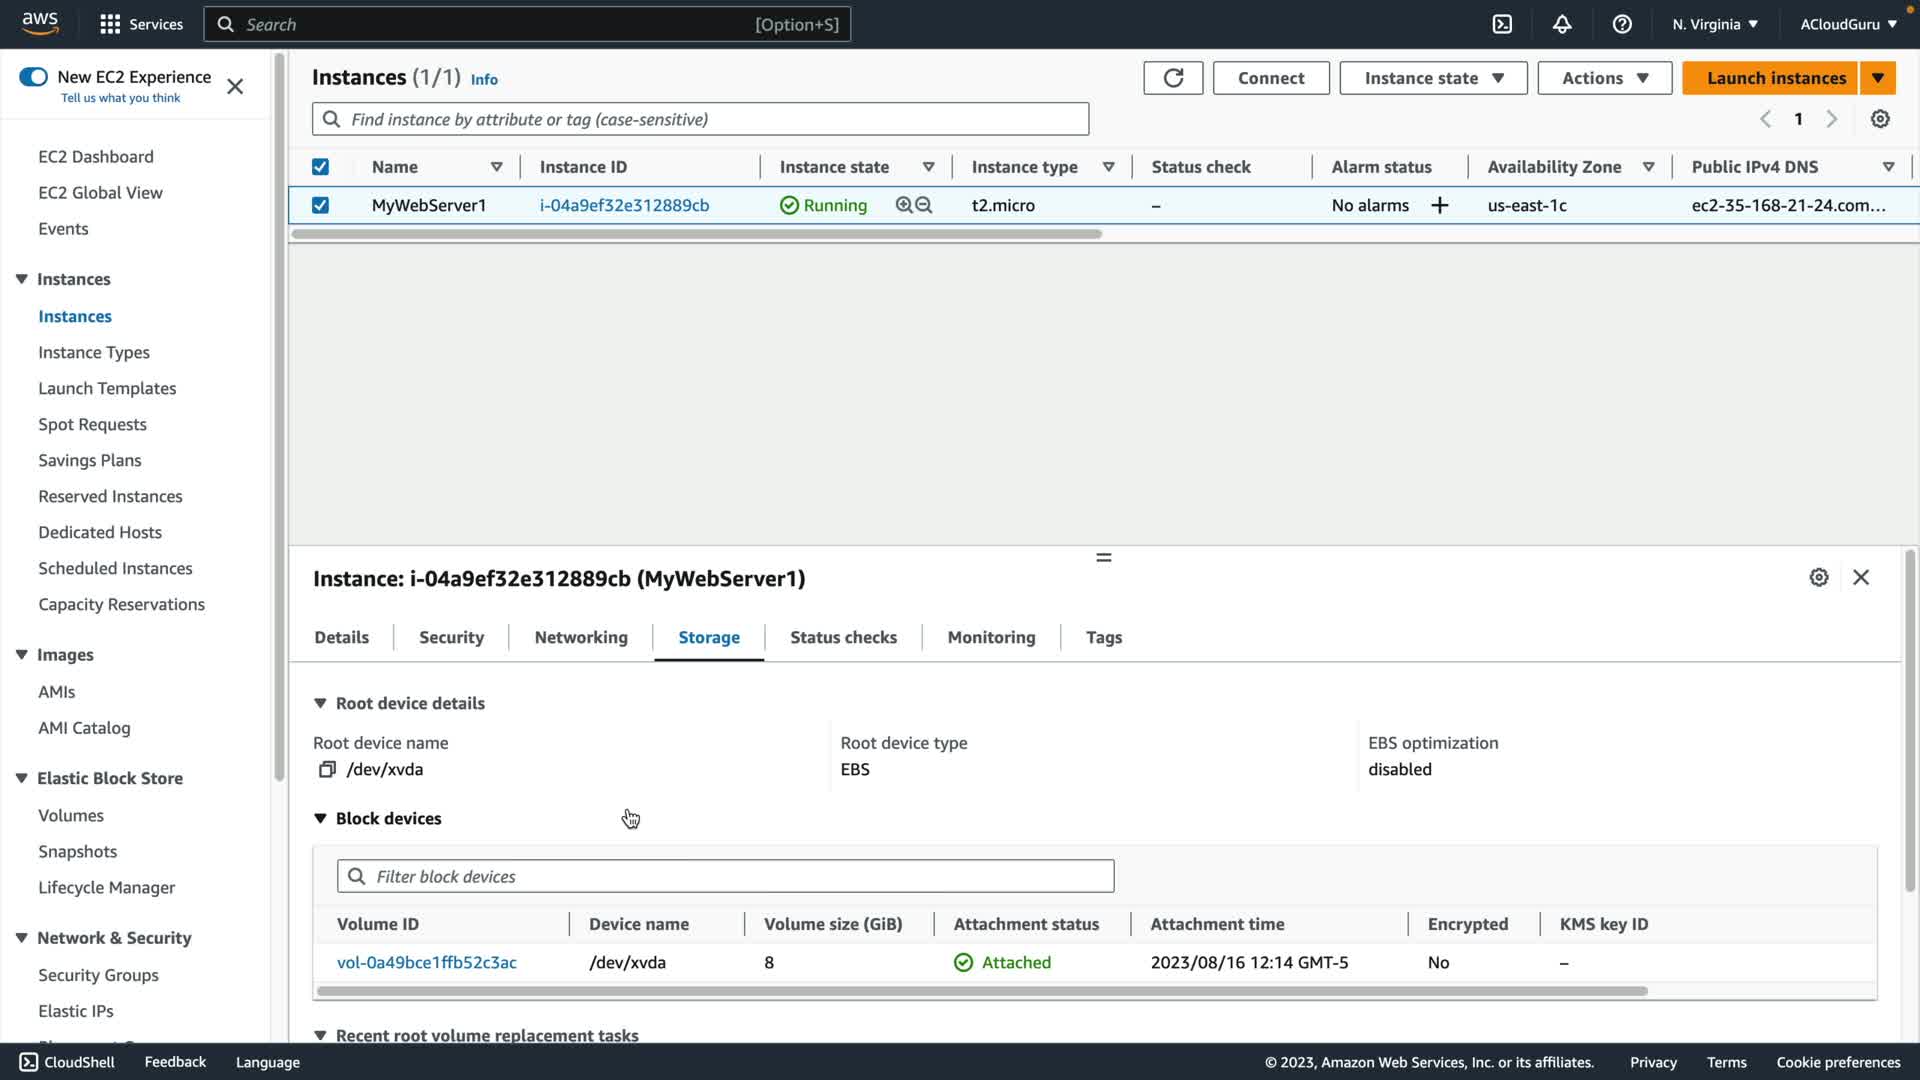Open the Status checks tab
The image size is (1920, 1080).
[x=843, y=638]
